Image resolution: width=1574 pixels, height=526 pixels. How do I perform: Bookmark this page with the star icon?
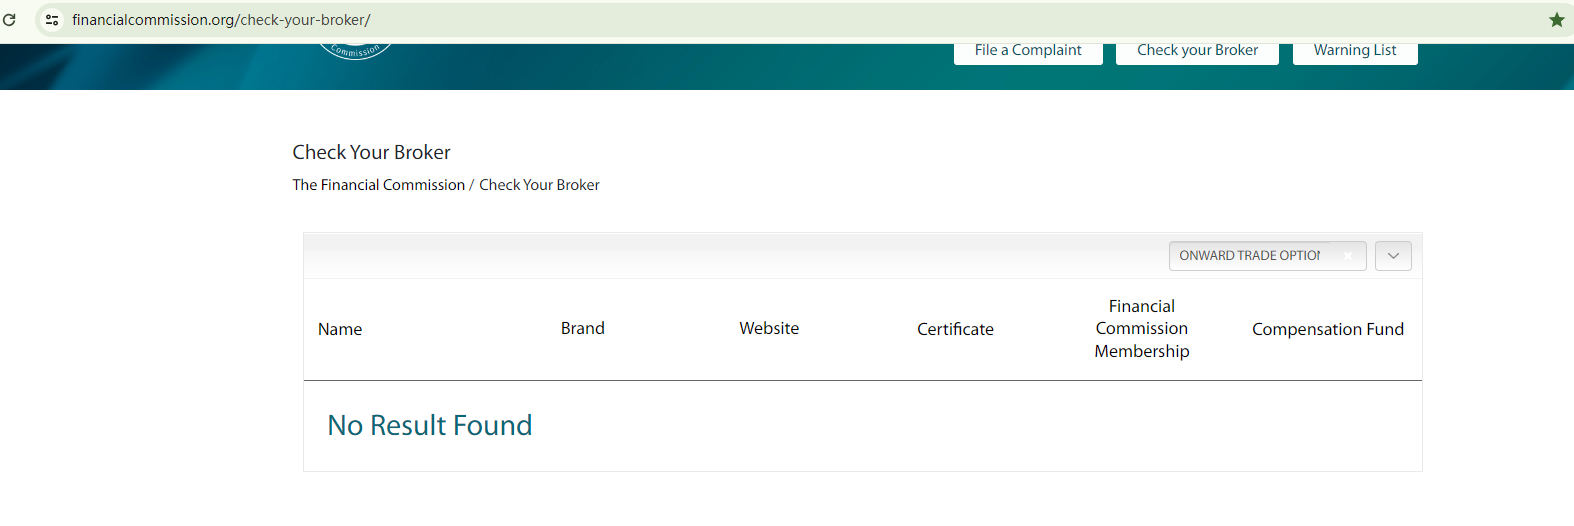tap(1556, 19)
